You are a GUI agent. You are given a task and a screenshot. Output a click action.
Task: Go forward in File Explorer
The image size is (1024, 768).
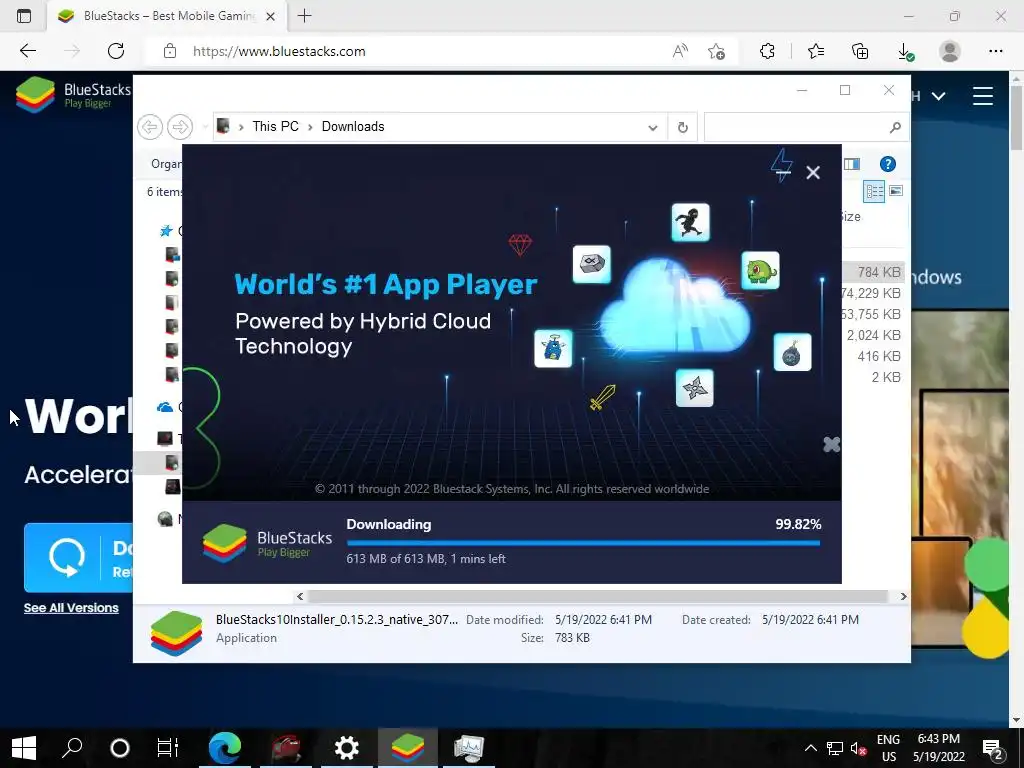pos(180,127)
